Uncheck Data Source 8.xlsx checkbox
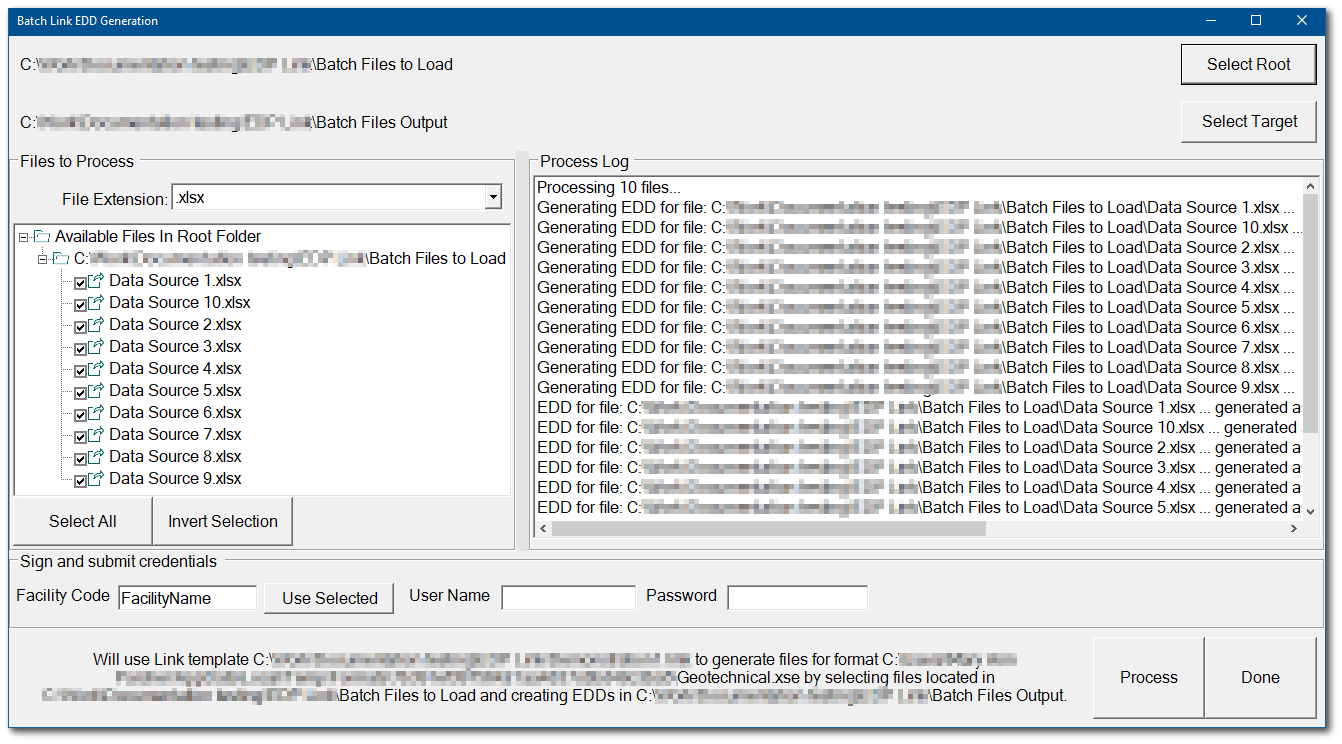The width and height of the screenshot is (1342, 744). pos(81,458)
